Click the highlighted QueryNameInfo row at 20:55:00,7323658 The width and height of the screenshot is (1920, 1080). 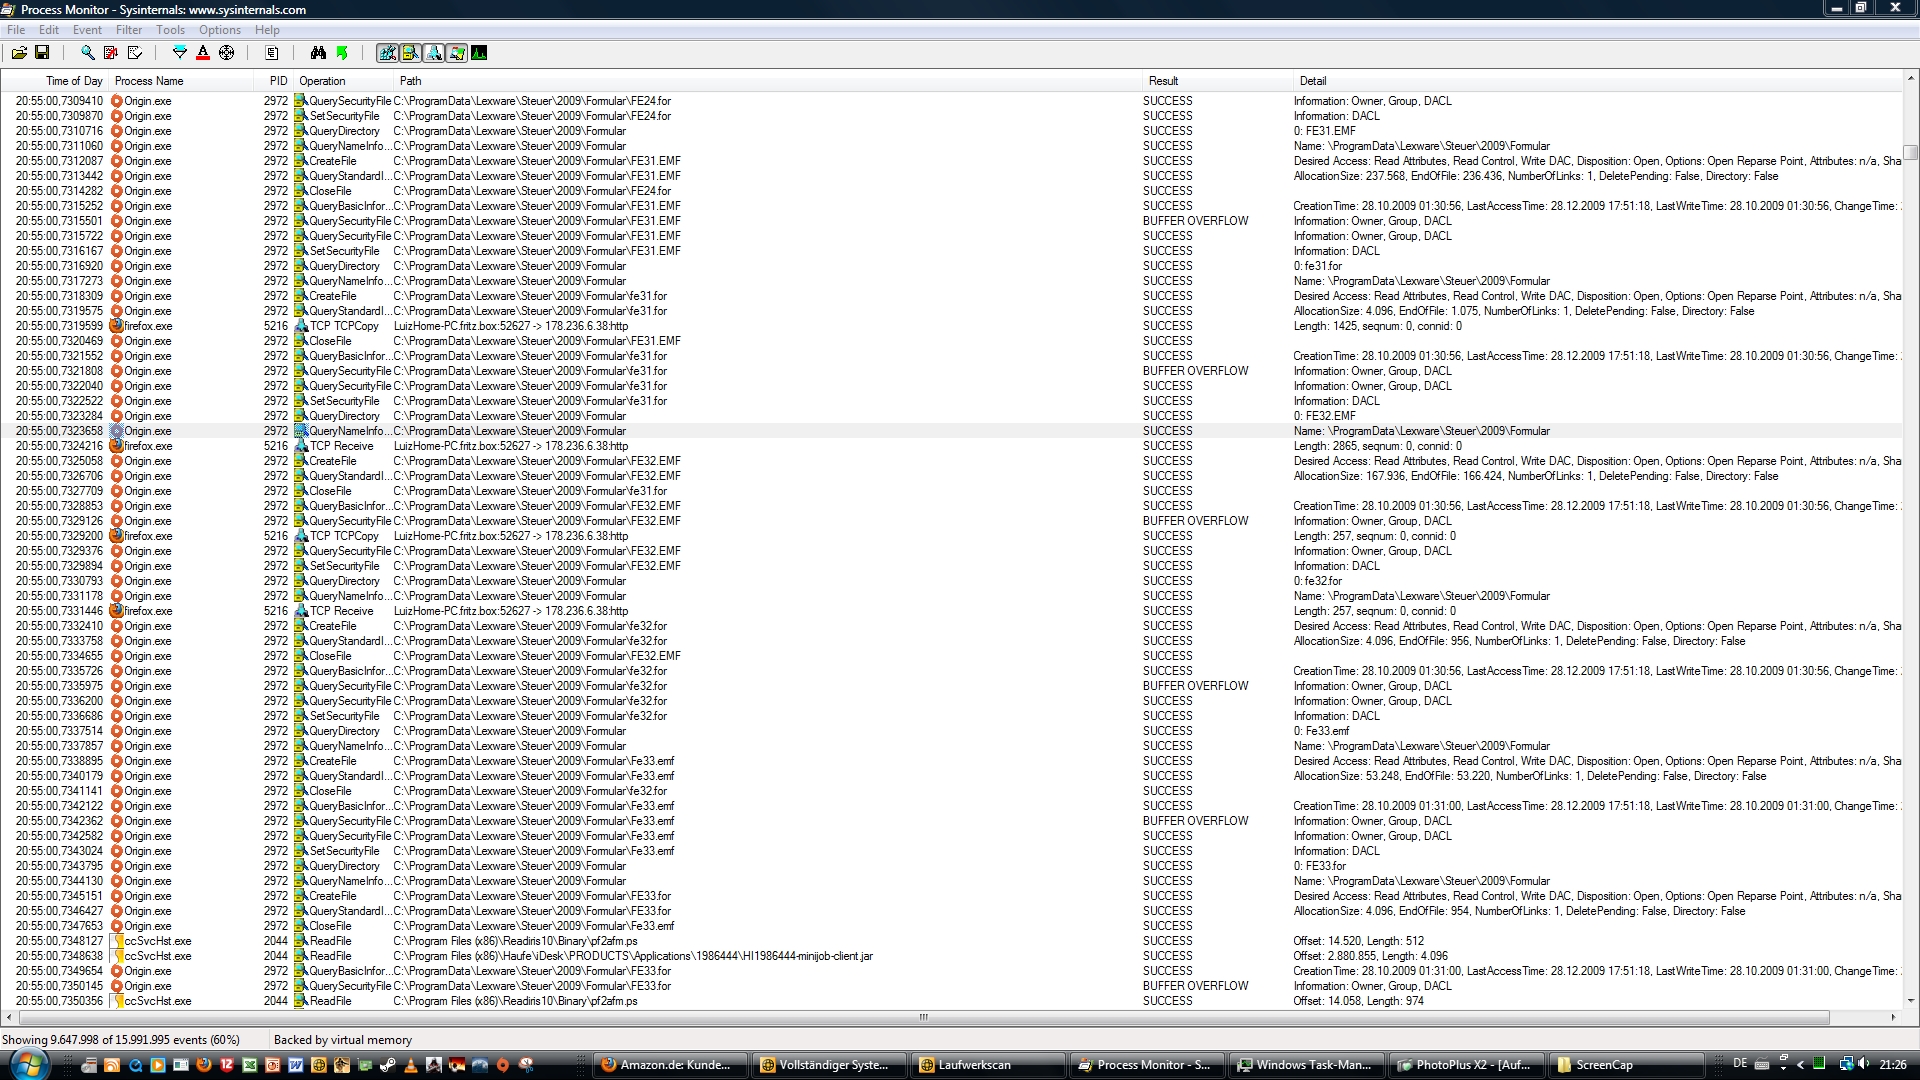pyautogui.click(x=951, y=431)
